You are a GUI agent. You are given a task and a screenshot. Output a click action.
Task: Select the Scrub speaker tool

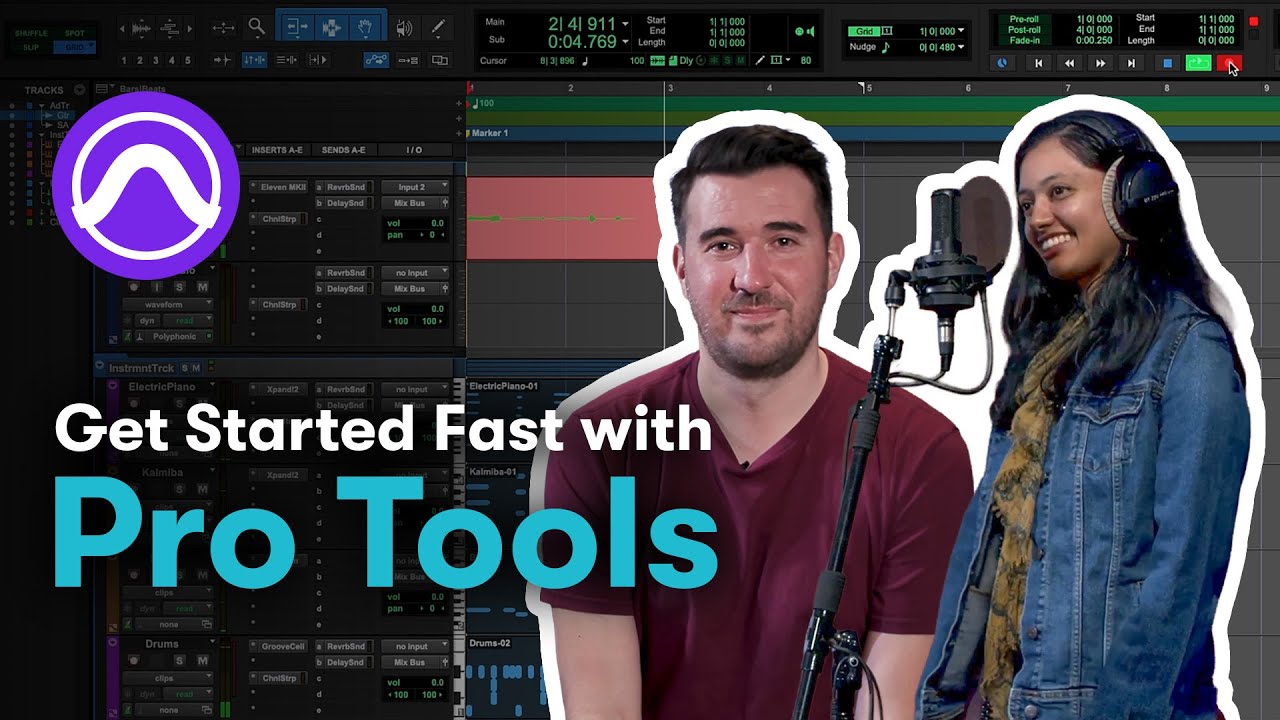coord(404,28)
